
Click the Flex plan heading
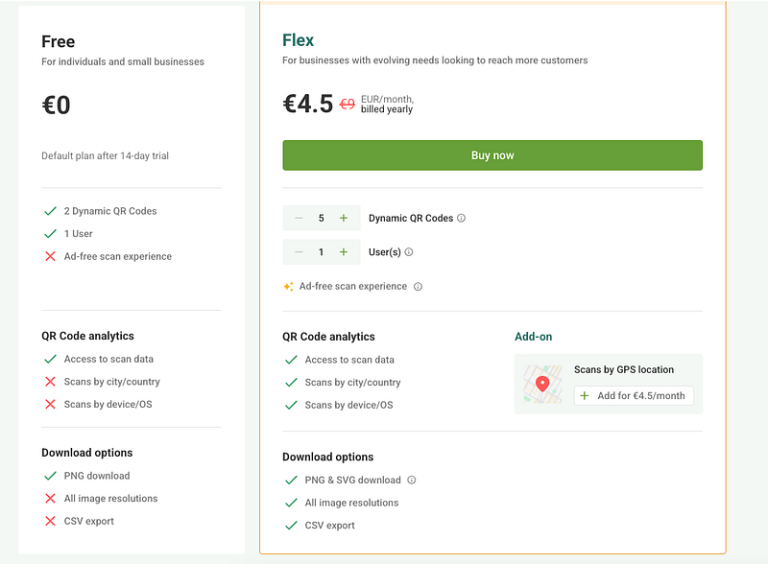click(x=298, y=40)
